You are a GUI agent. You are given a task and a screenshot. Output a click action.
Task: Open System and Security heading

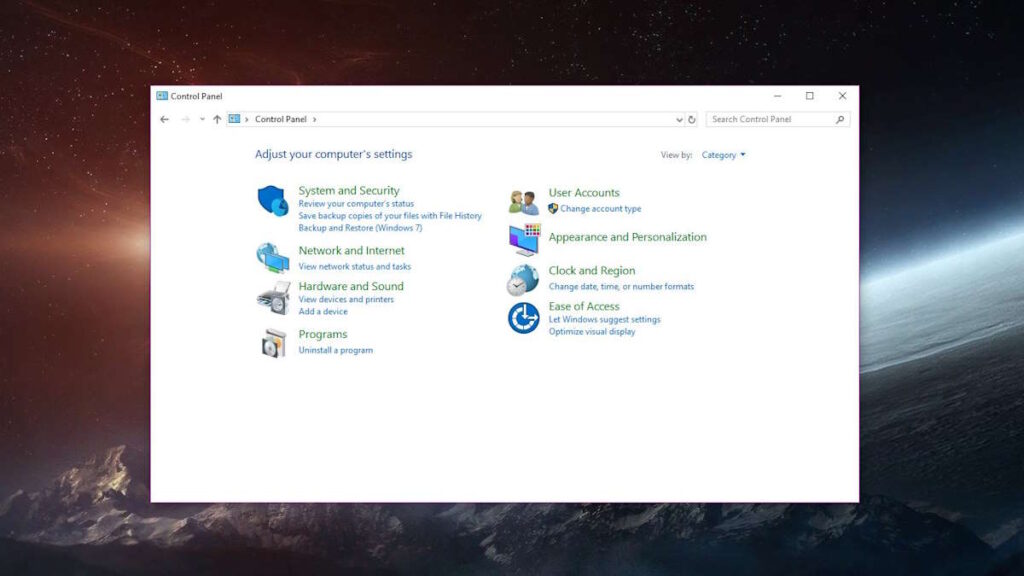click(x=349, y=190)
